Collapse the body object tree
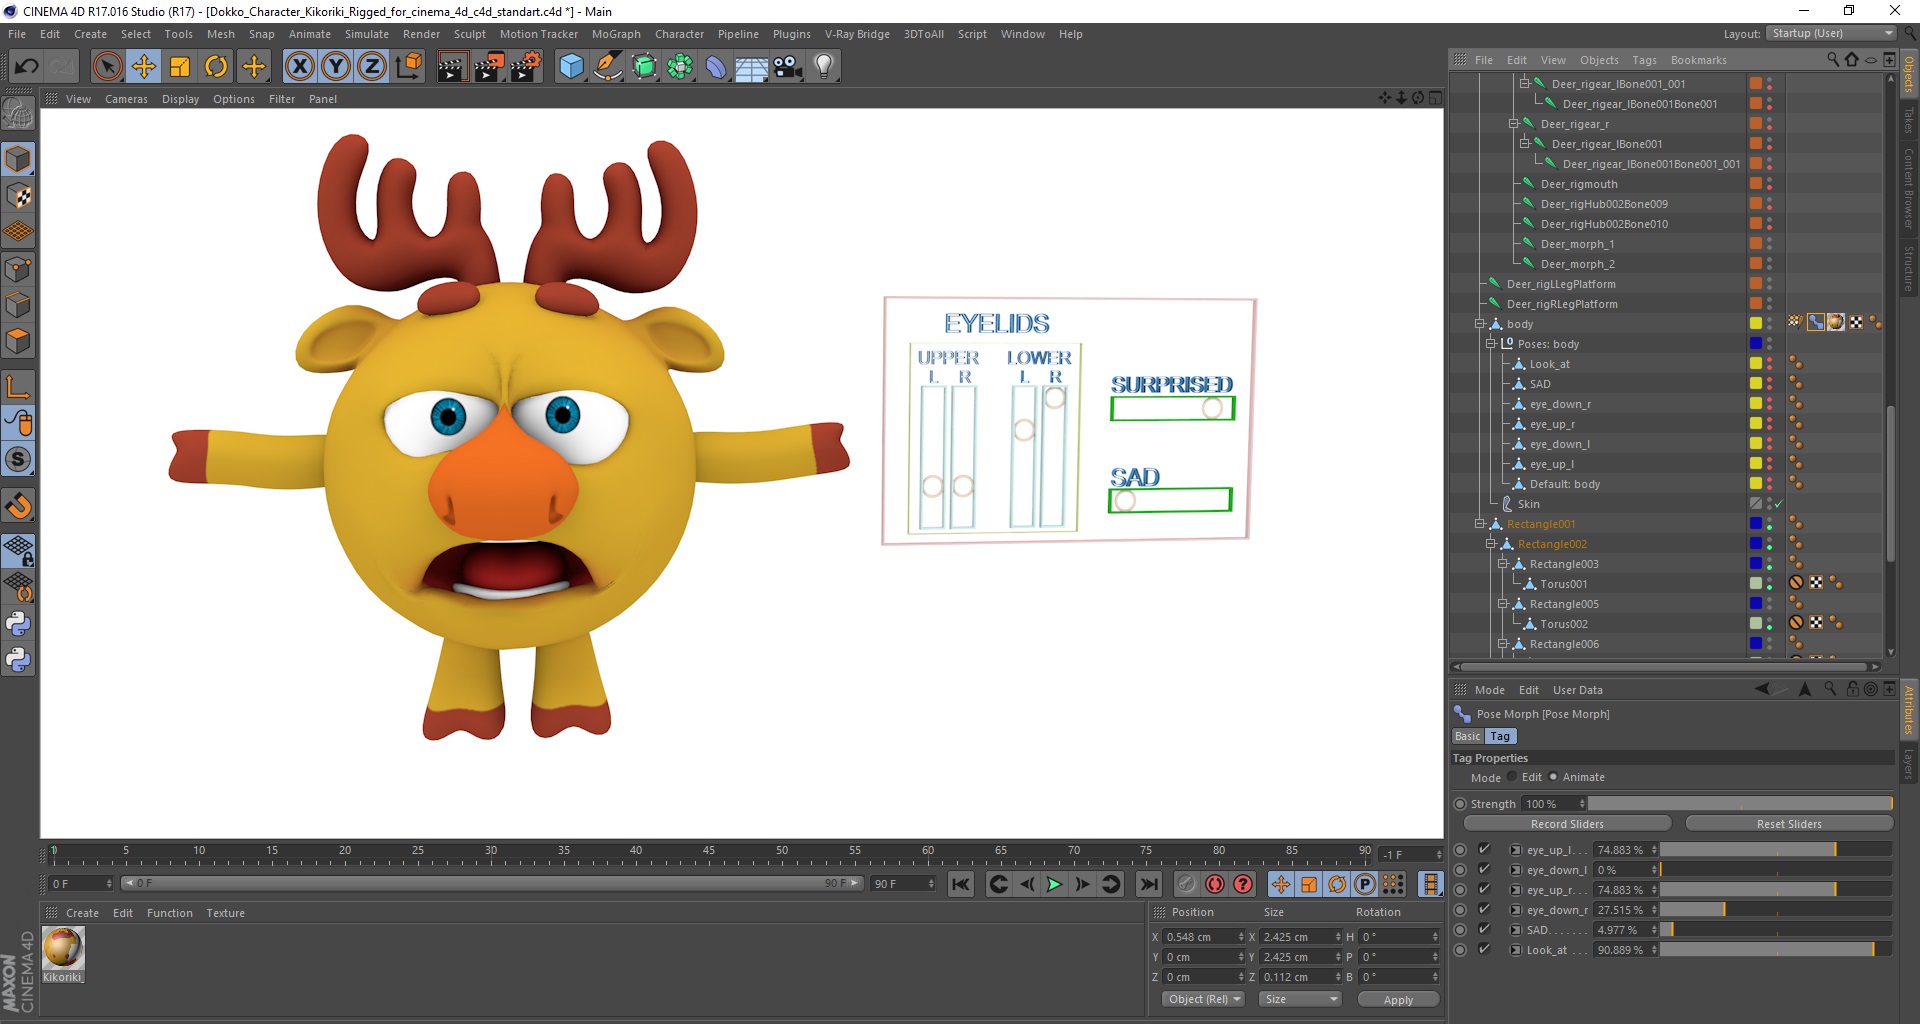 (x=1479, y=324)
